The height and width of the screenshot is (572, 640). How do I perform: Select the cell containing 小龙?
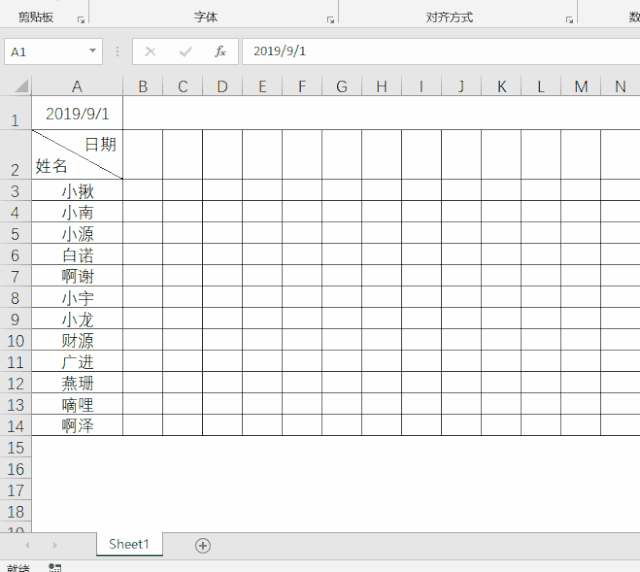coord(77,318)
